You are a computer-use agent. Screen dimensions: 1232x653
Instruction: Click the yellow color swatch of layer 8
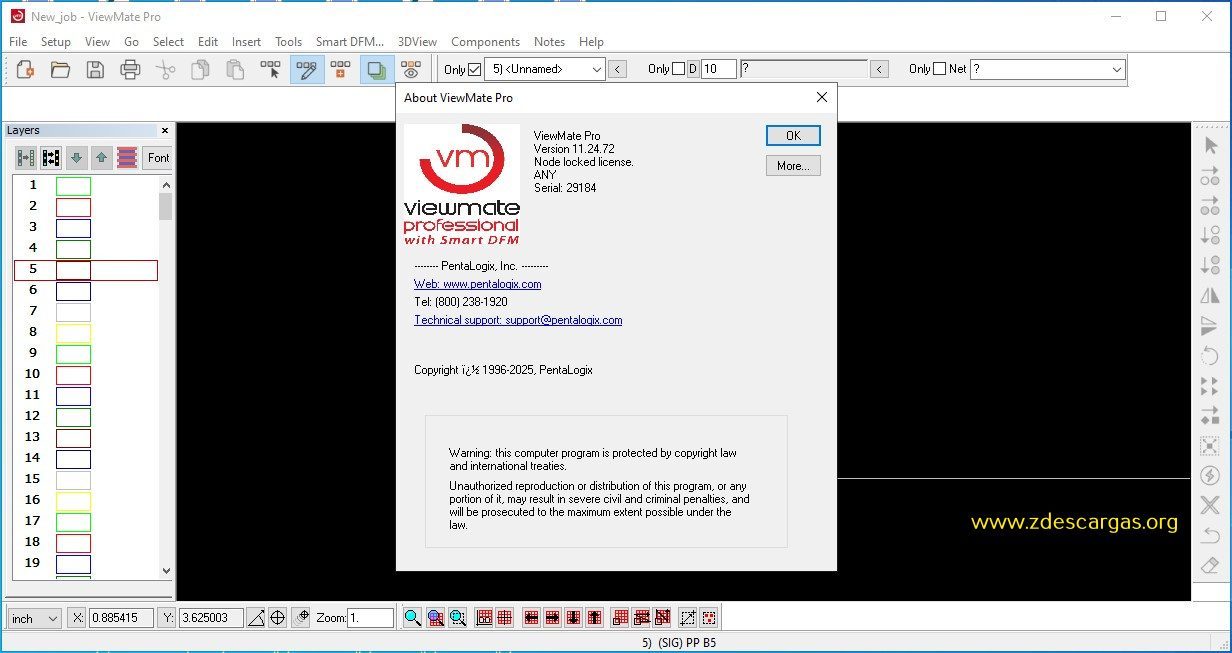[x=73, y=333]
